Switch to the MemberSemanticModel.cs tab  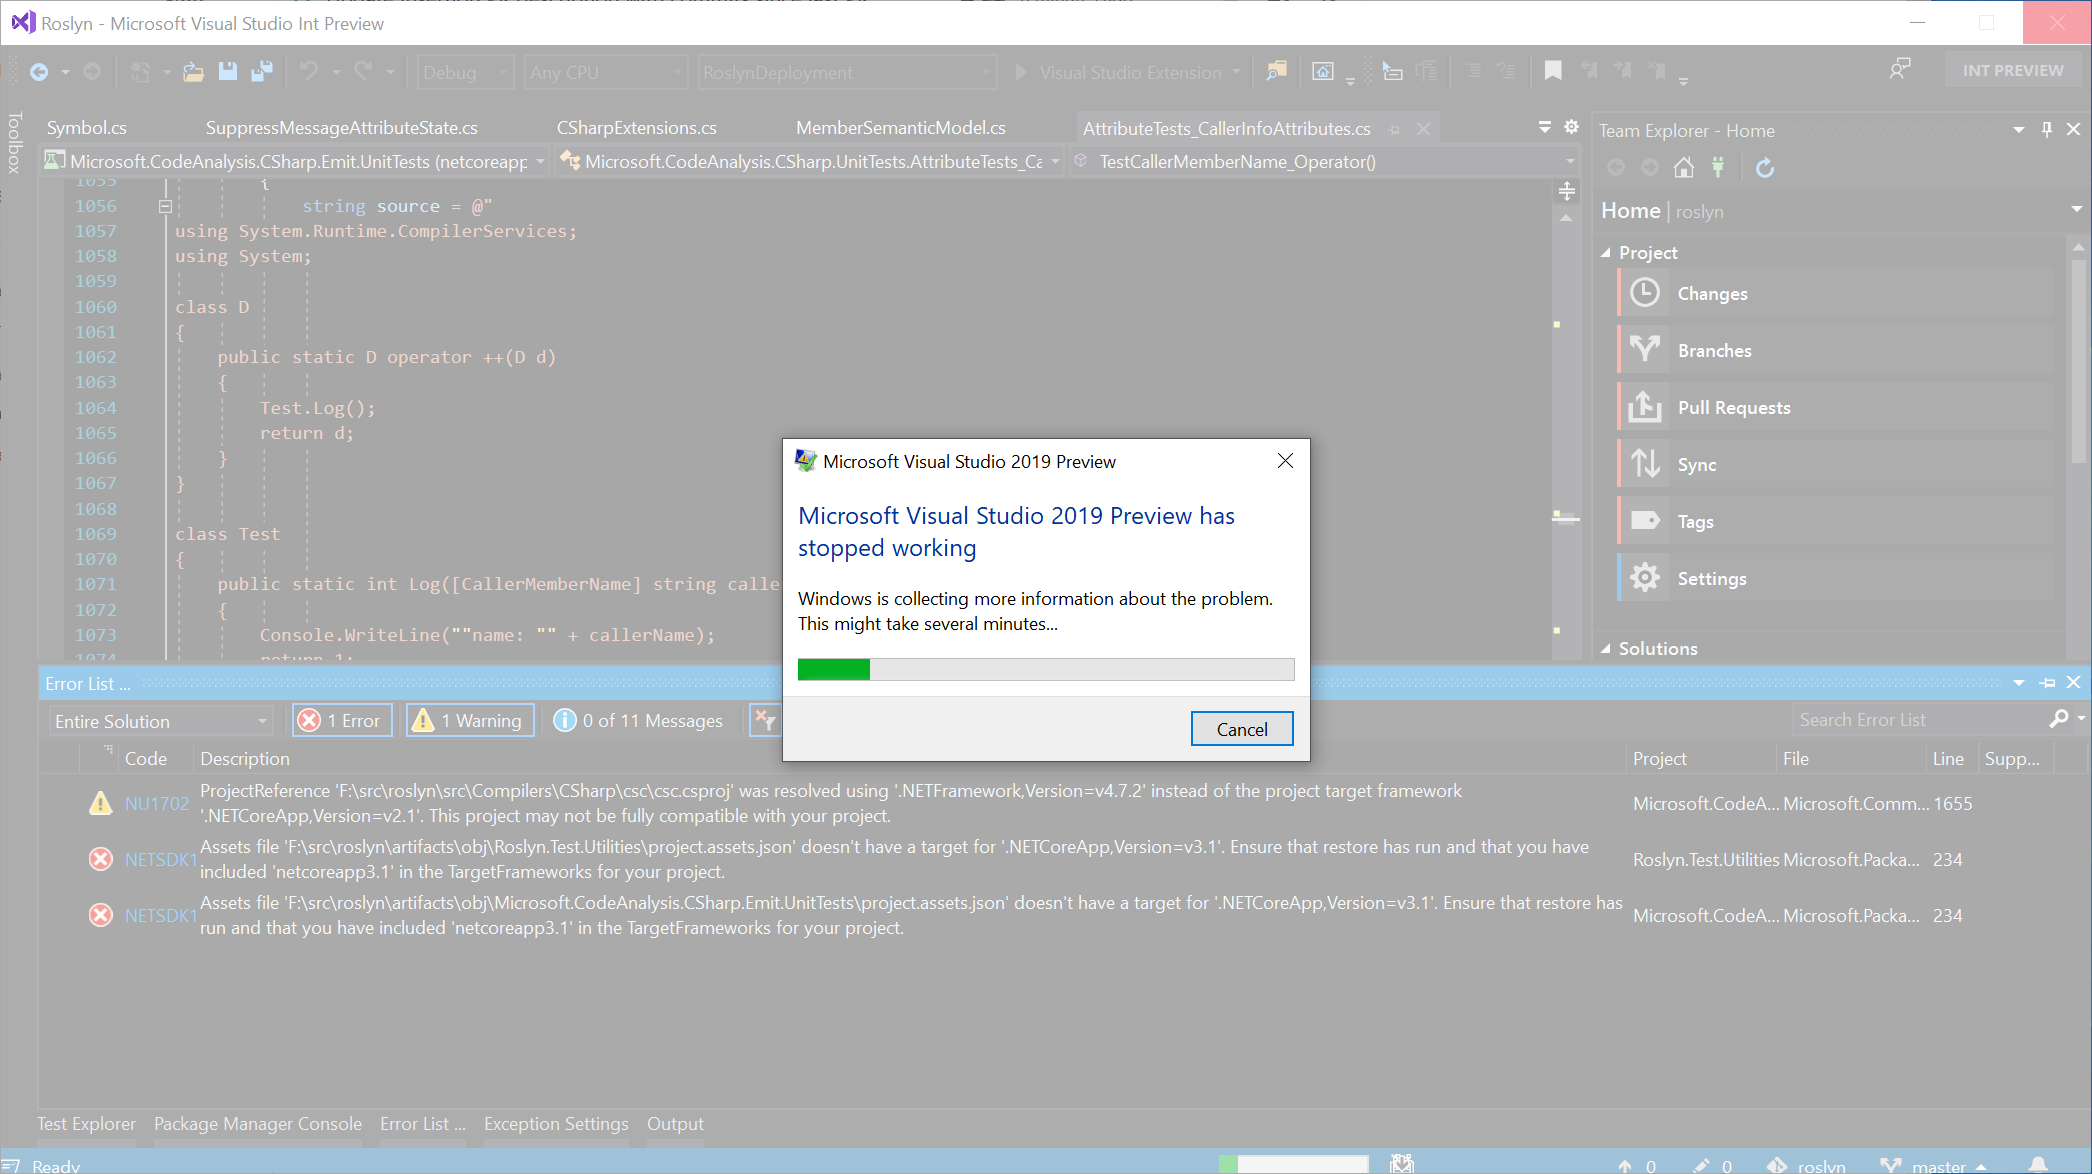pos(901,128)
